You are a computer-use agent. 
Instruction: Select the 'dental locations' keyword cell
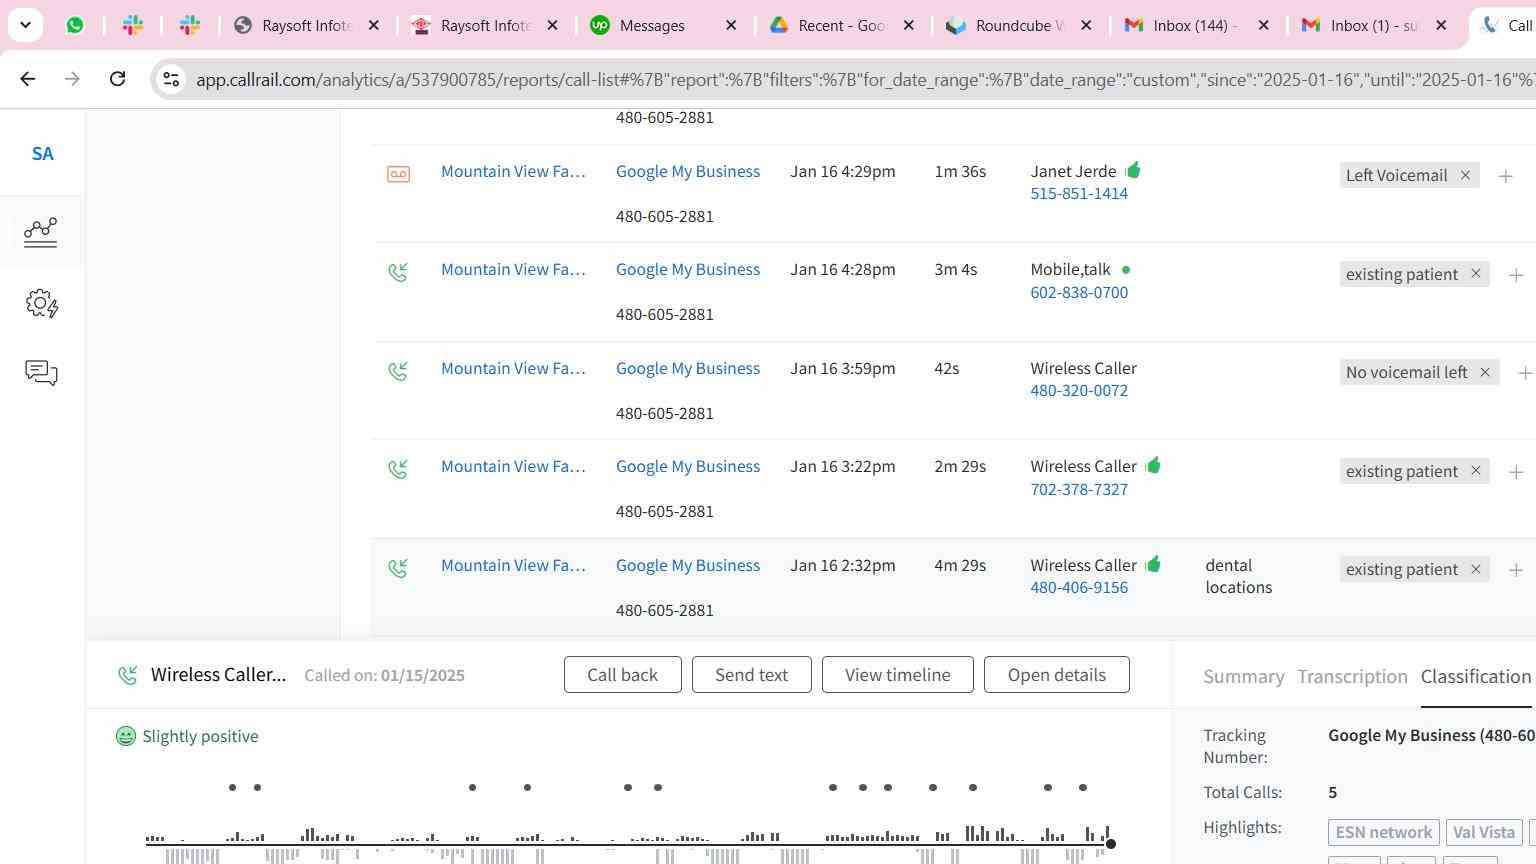[1238, 577]
